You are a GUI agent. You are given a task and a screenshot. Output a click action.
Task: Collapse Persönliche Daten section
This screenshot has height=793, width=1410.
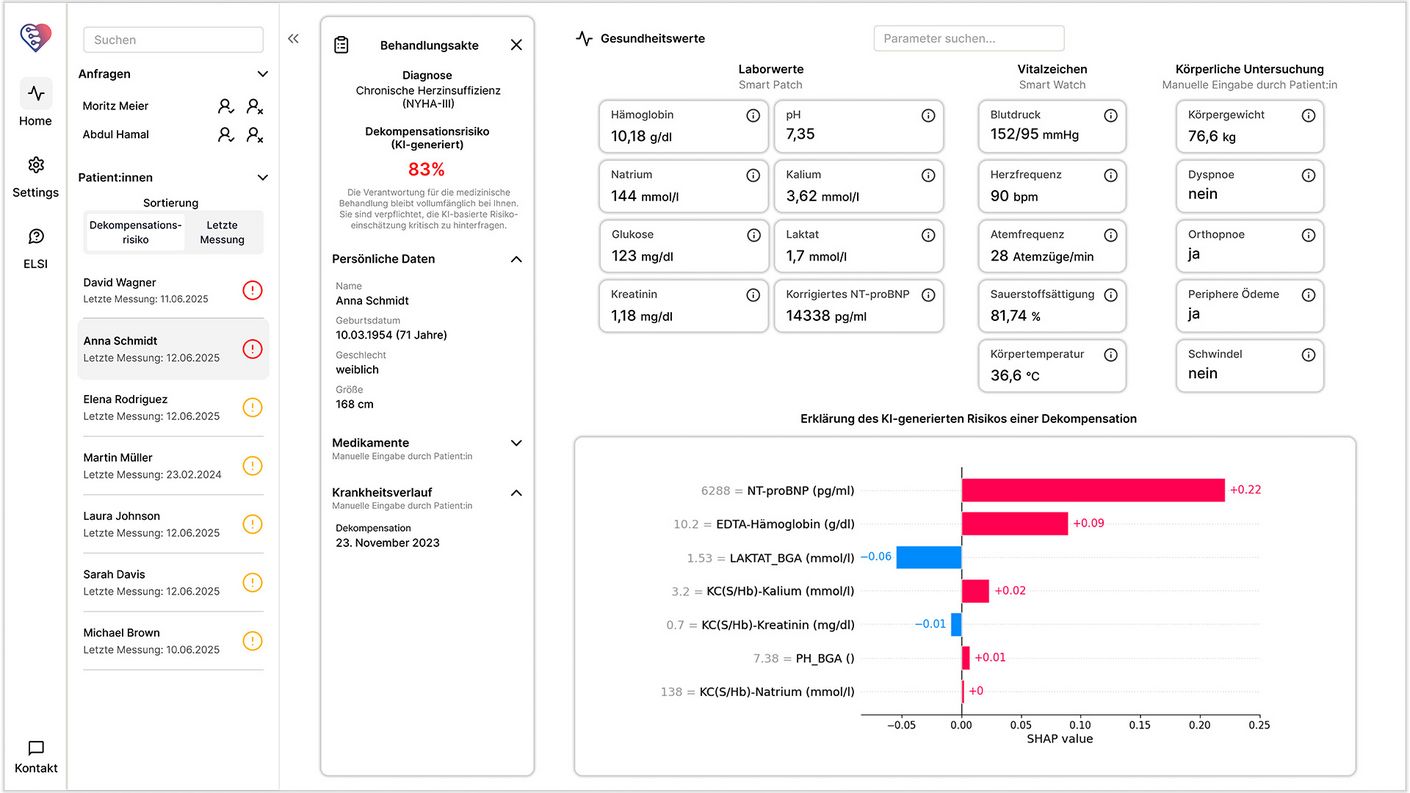point(516,259)
